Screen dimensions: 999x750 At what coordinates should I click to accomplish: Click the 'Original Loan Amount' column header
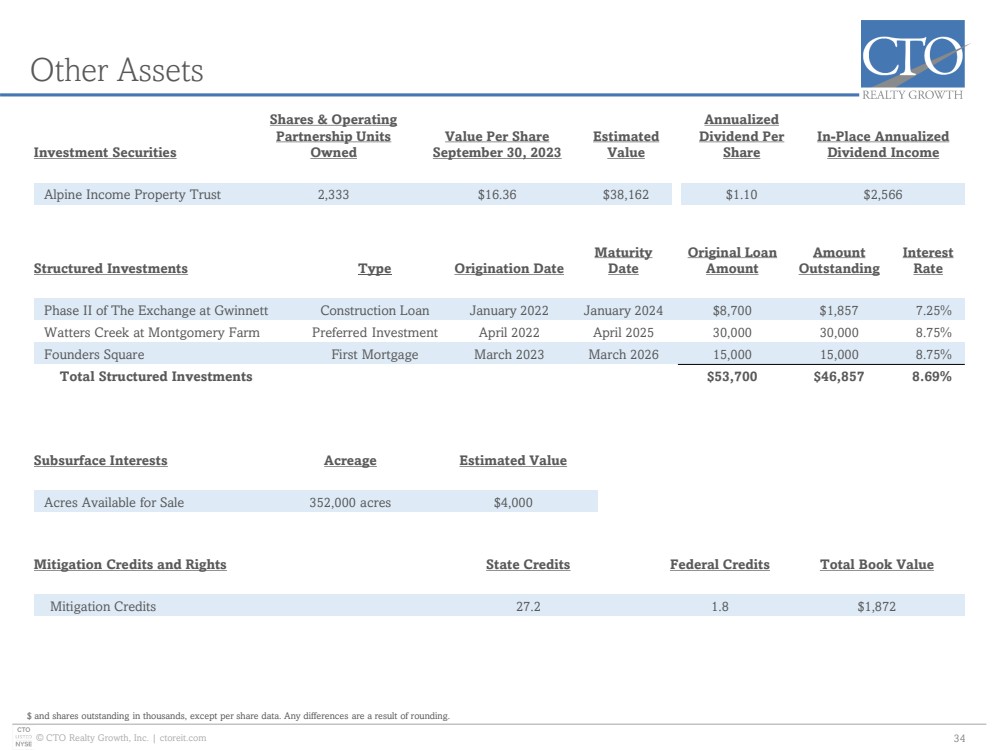[x=732, y=260]
